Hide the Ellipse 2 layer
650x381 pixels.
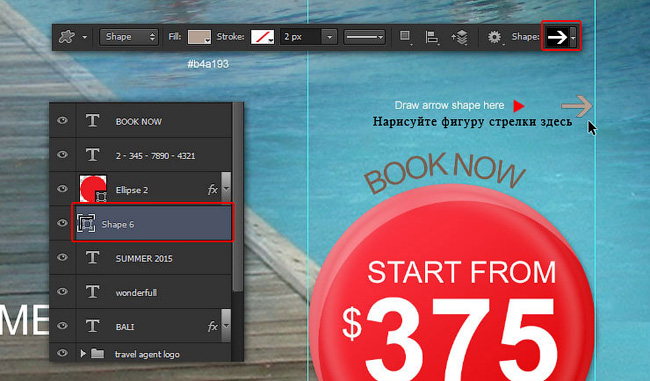(62, 189)
